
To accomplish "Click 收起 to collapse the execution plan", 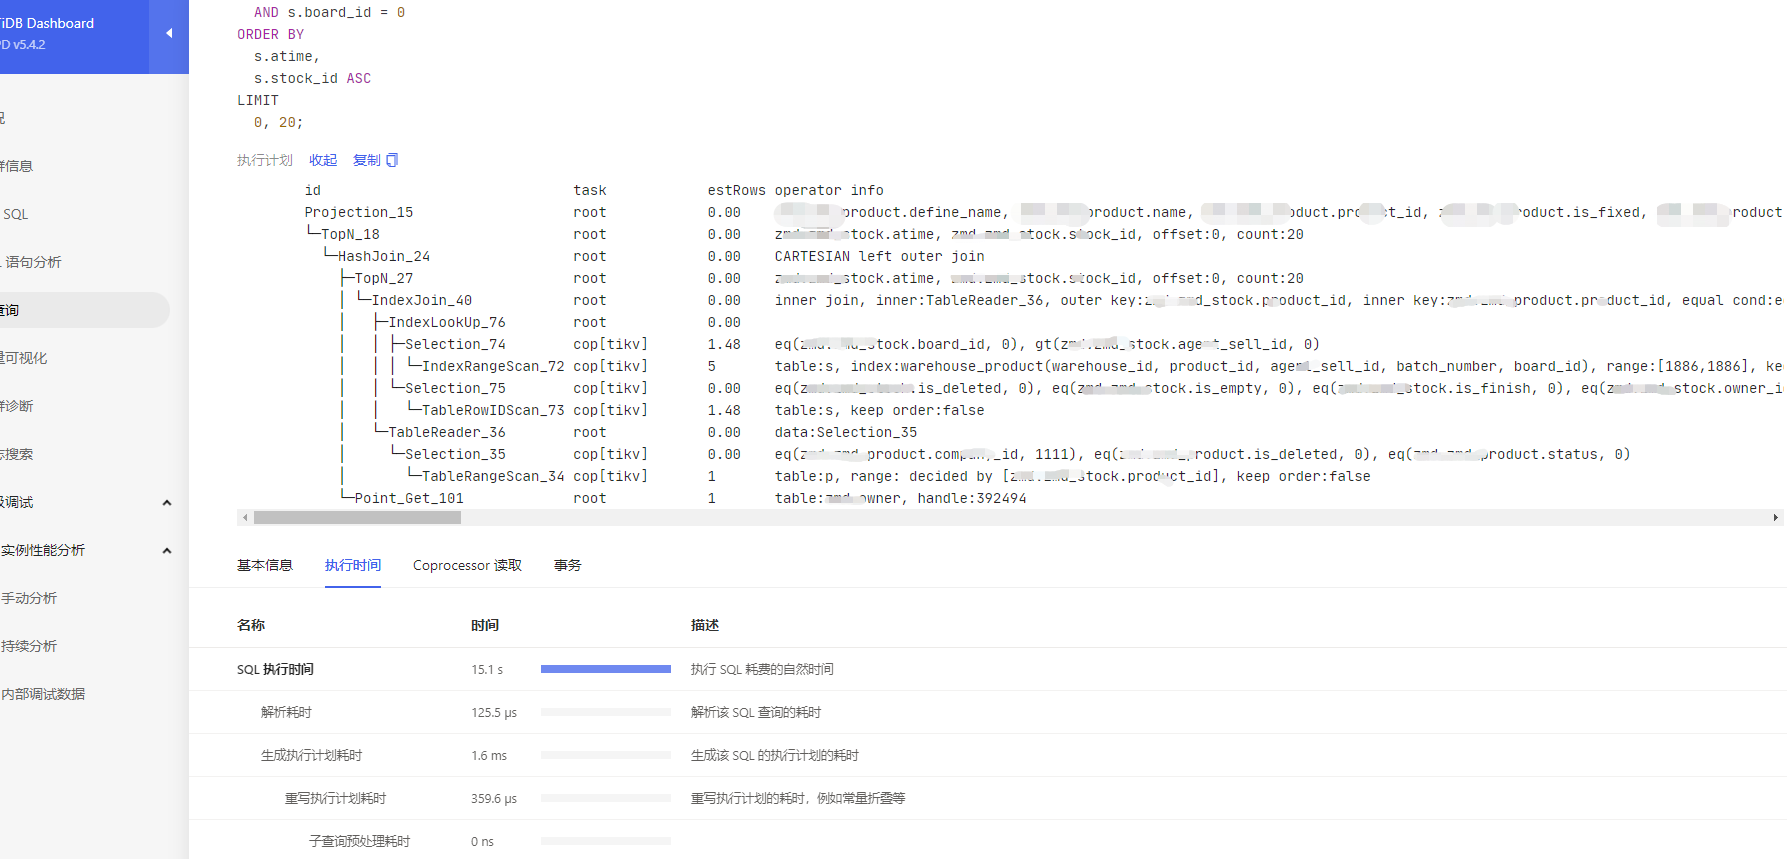I will pos(323,160).
